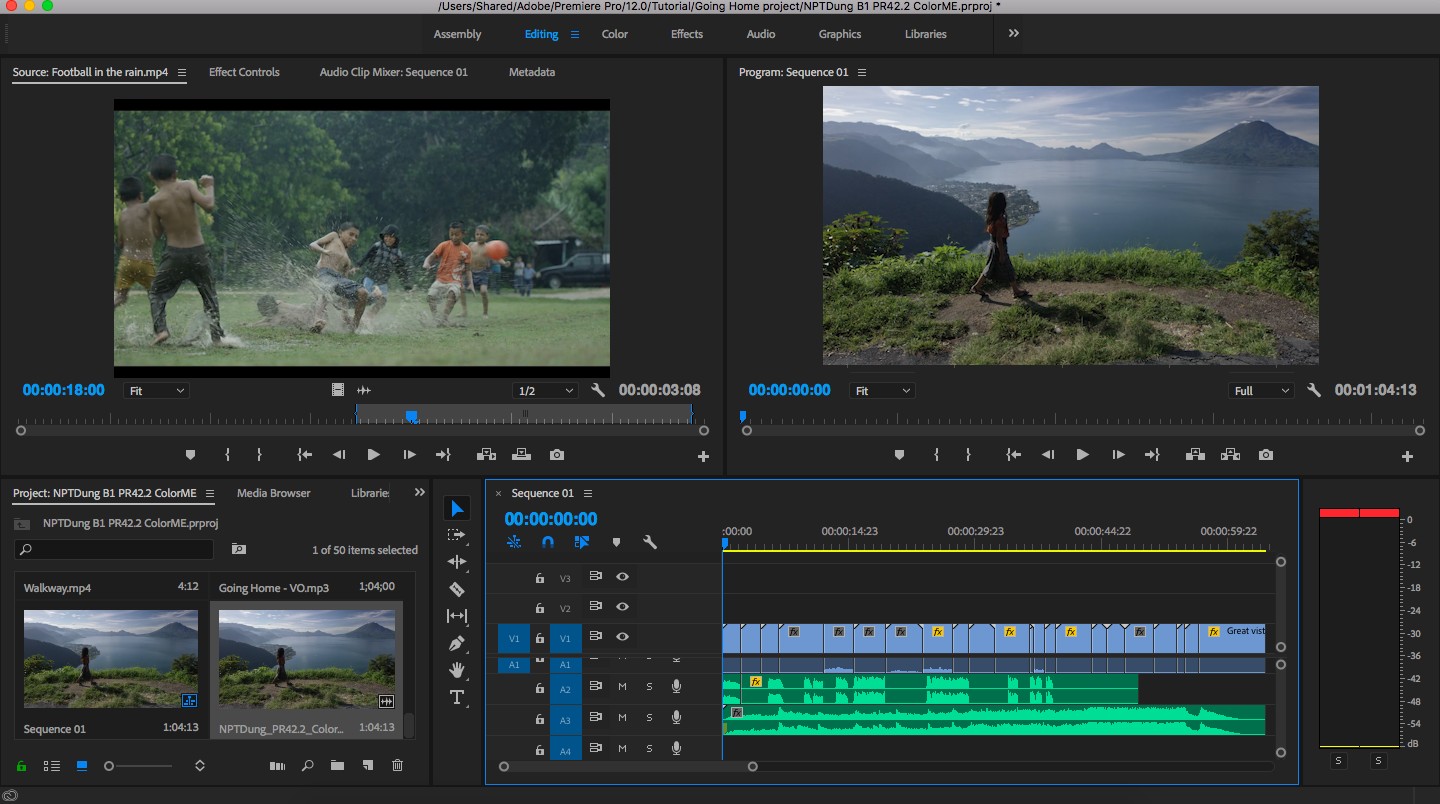Image resolution: width=1440 pixels, height=804 pixels.
Task: Click Program monitor button editor plus
Action: point(1407,456)
